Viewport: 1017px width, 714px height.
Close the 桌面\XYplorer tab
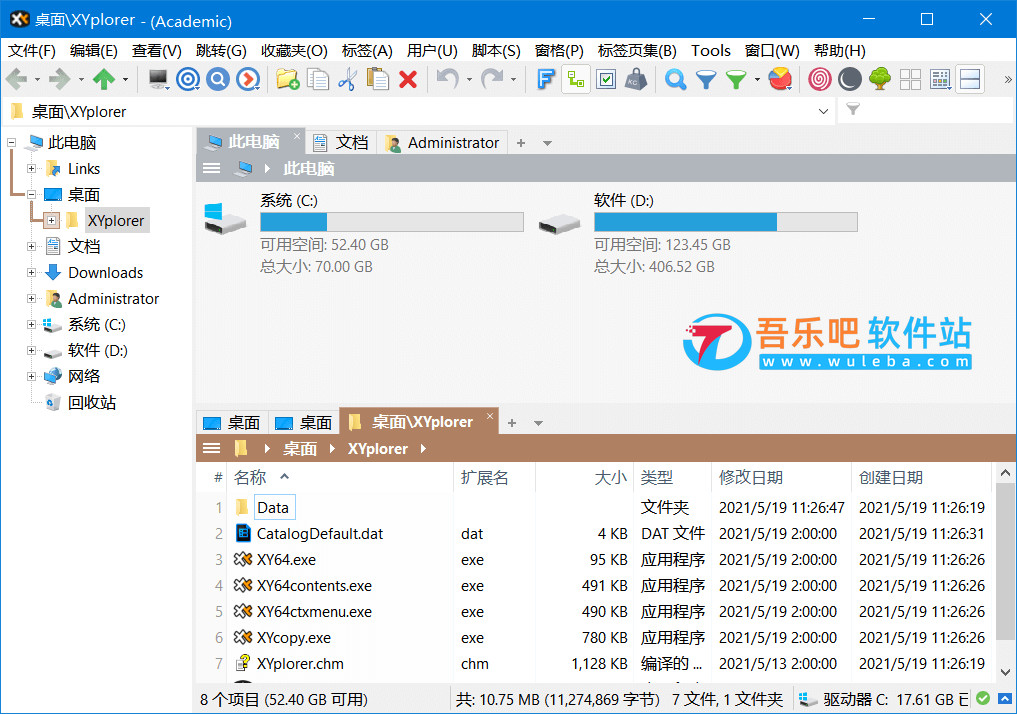(x=490, y=416)
